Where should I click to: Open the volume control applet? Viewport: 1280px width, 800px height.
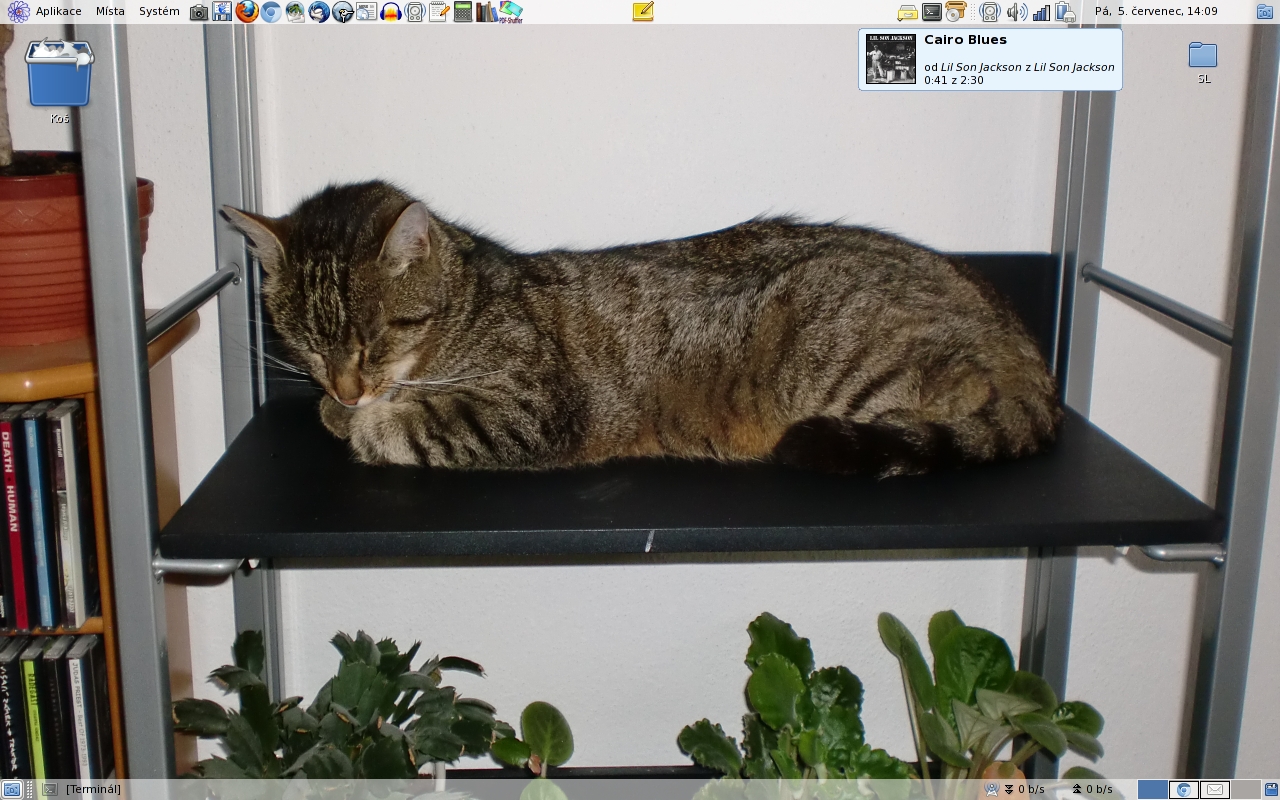[1016, 12]
